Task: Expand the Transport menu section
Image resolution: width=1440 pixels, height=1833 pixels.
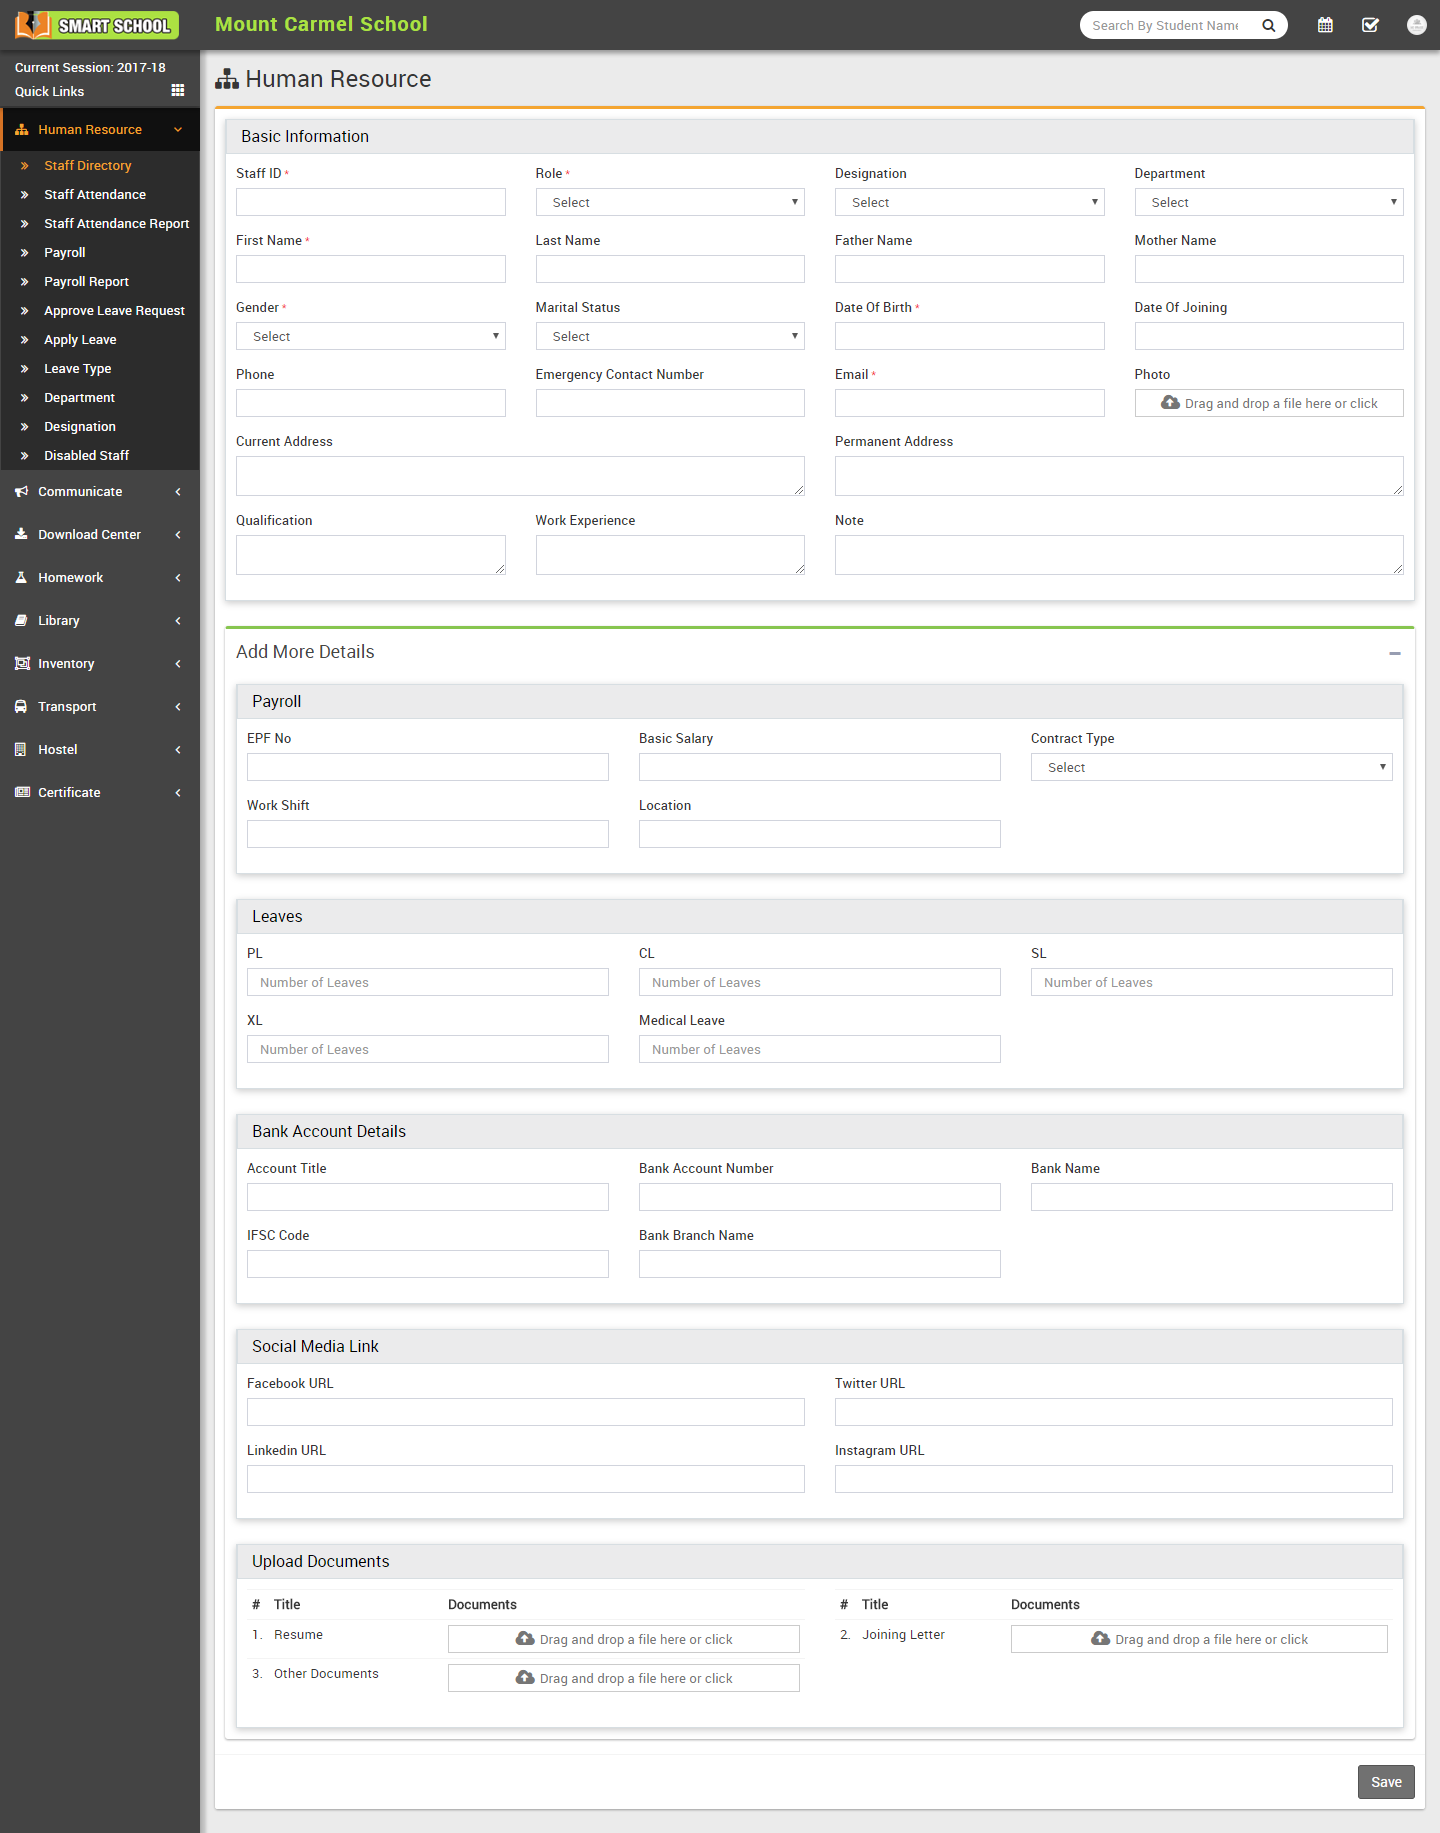Action: (99, 707)
